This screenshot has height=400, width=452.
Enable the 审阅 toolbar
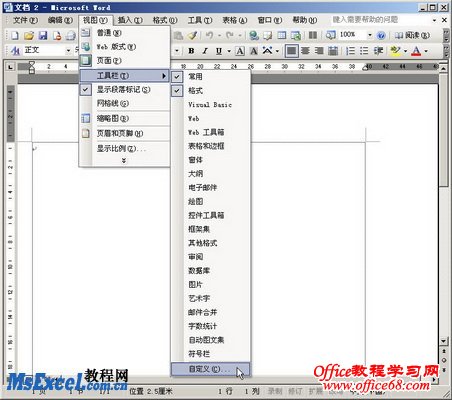(211, 257)
